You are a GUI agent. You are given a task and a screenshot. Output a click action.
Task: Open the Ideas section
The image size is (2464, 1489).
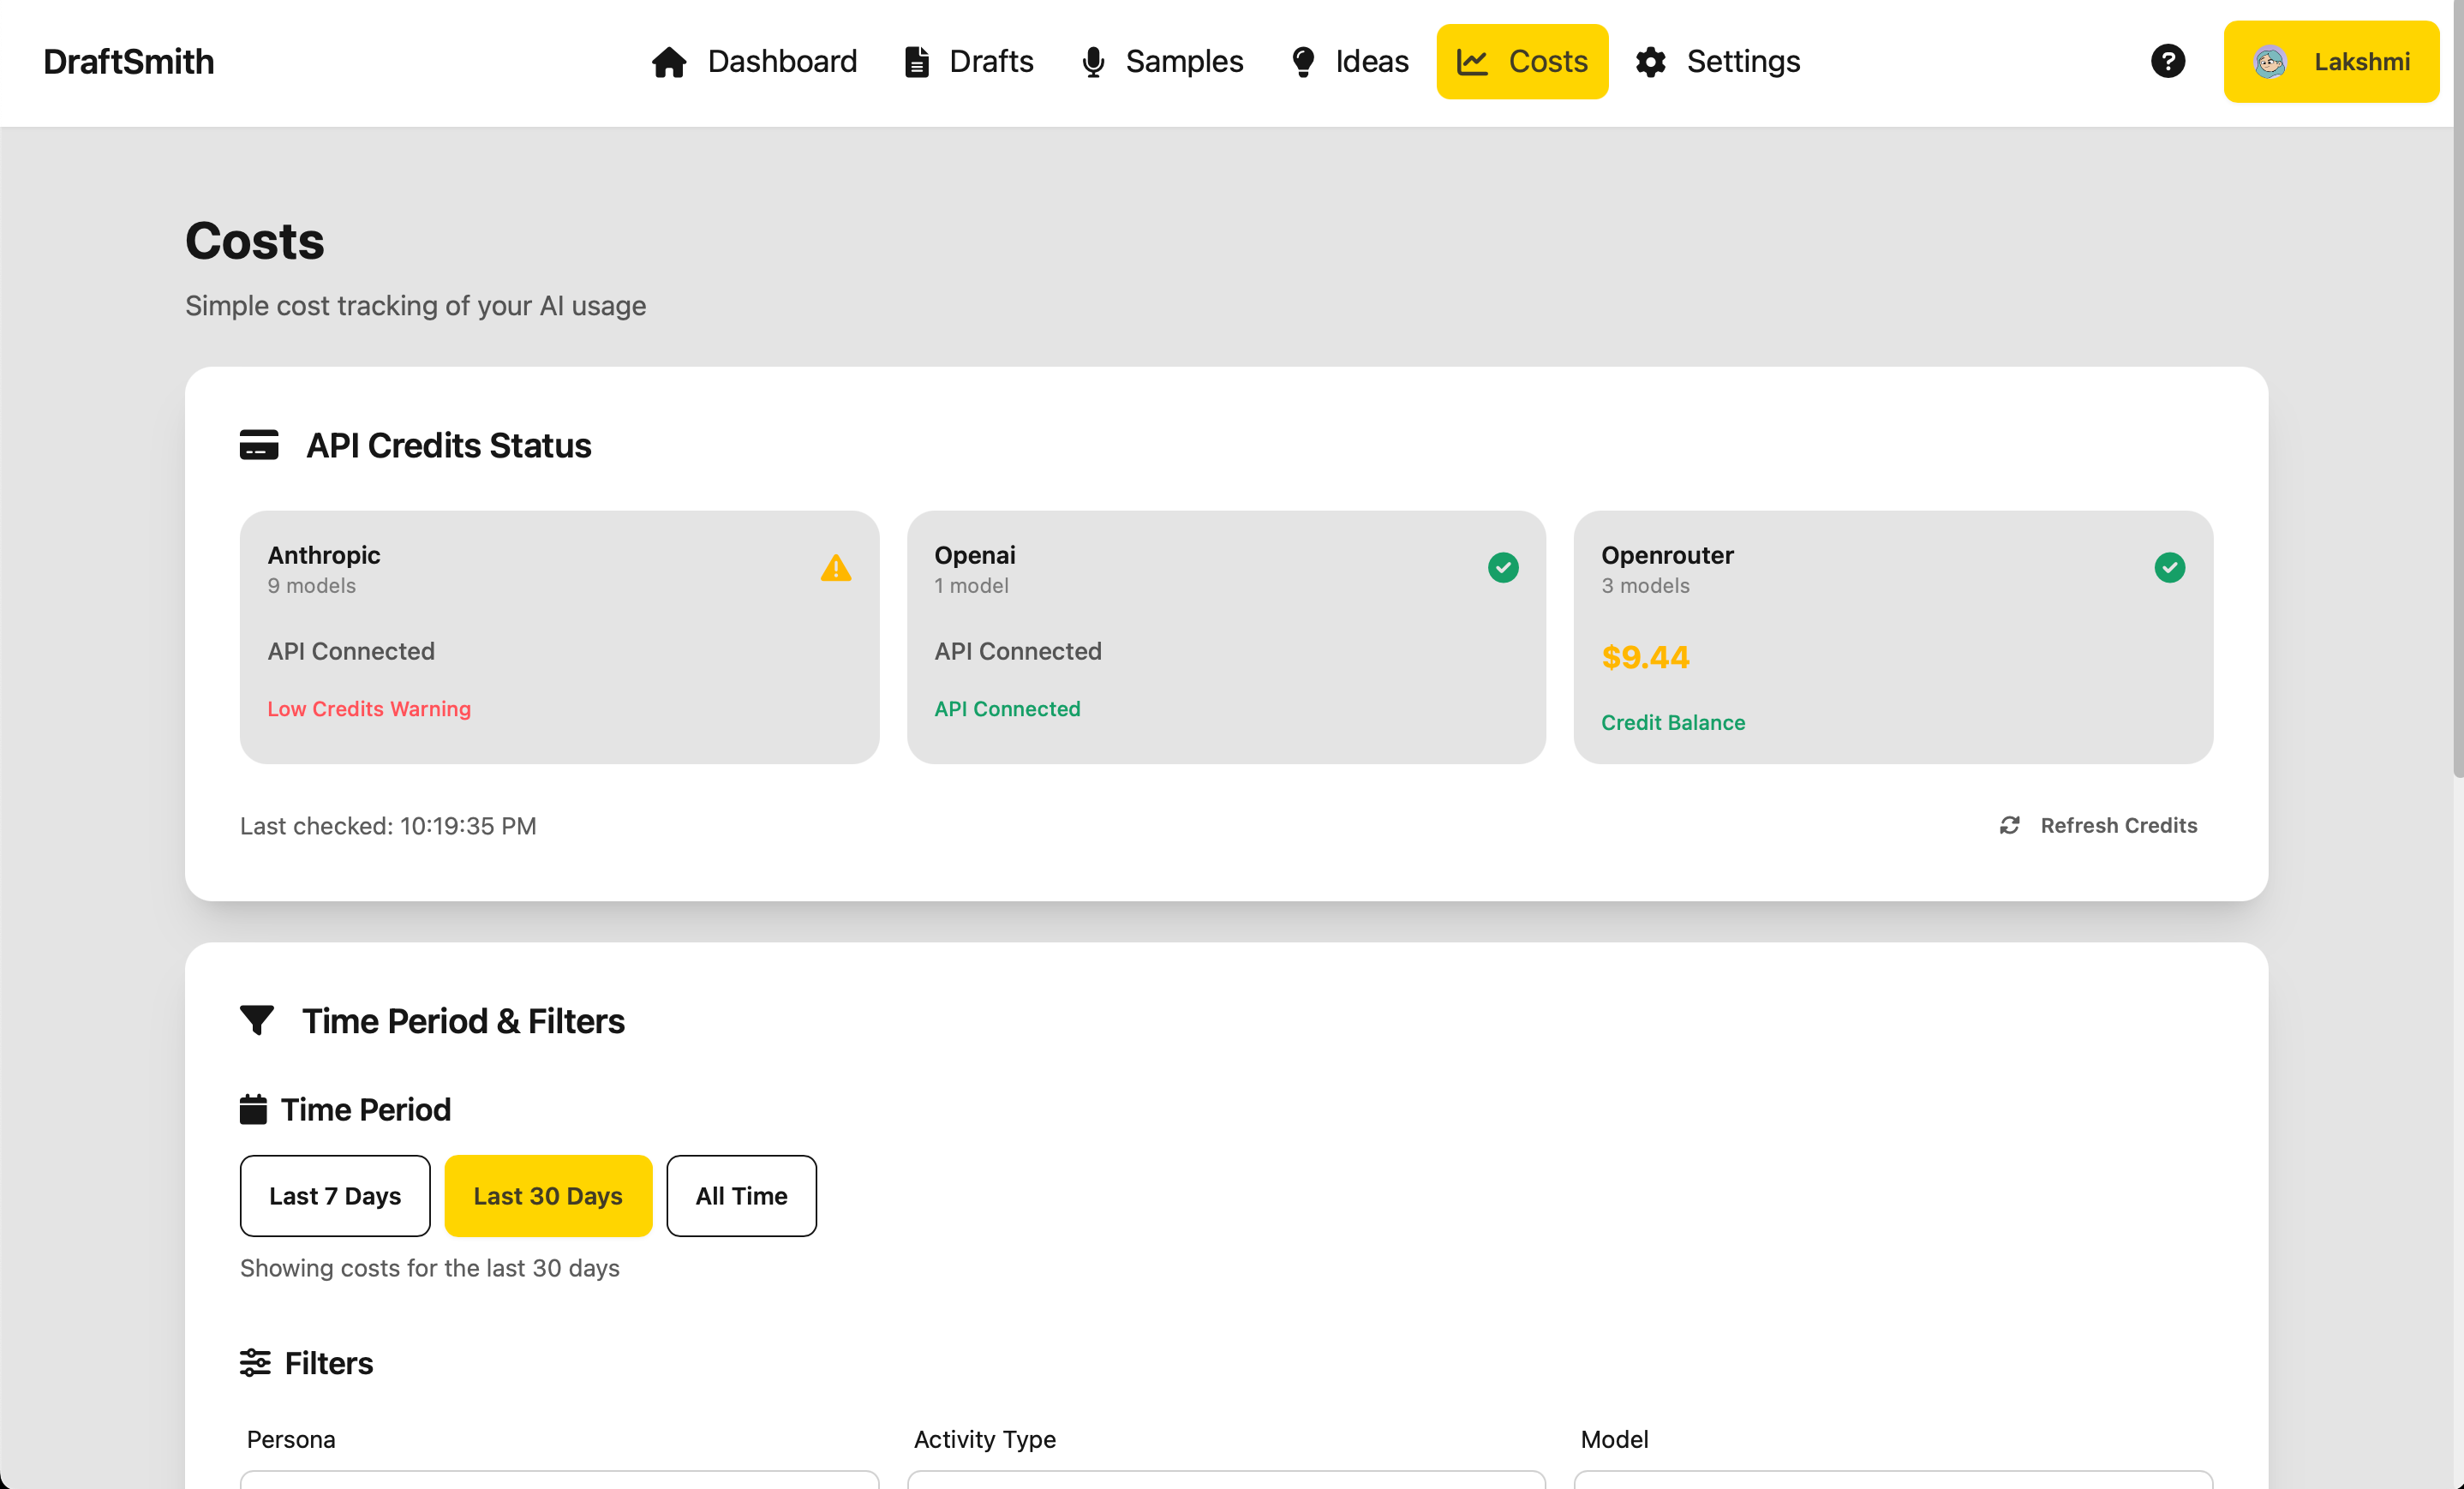coord(1349,62)
